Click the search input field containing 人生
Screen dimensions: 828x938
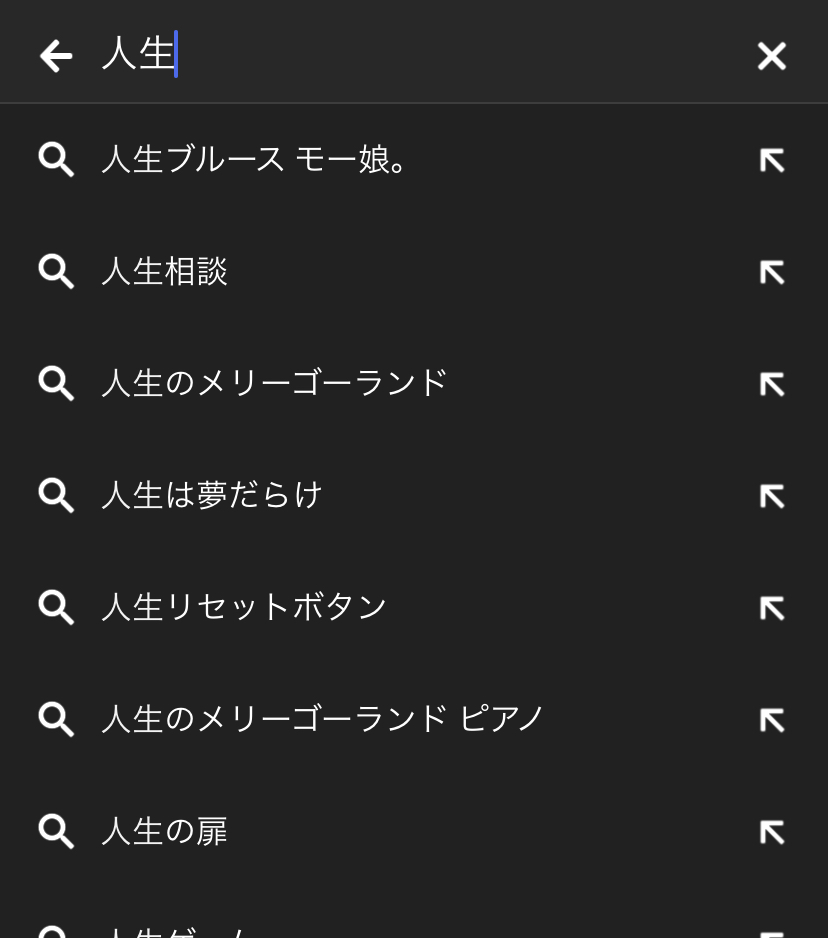tap(400, 54)
